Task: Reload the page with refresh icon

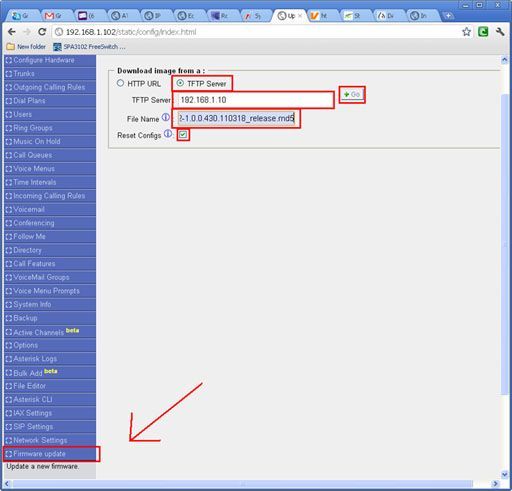Action: coord(42,32)
